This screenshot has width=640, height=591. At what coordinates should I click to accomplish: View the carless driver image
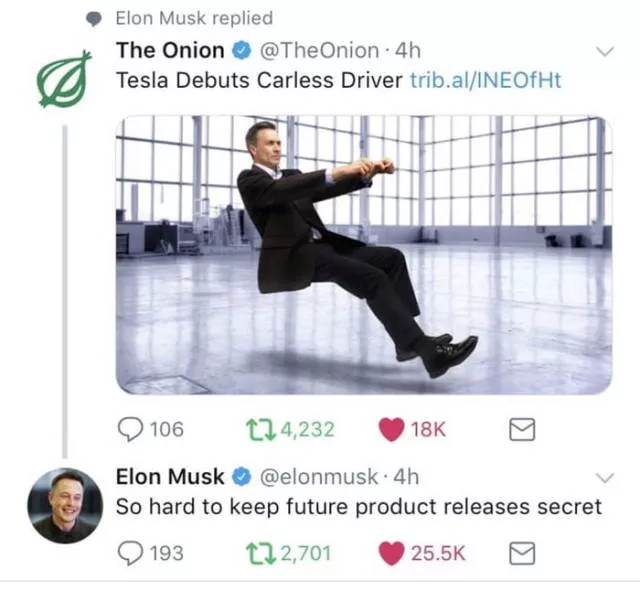coord(364,255)
